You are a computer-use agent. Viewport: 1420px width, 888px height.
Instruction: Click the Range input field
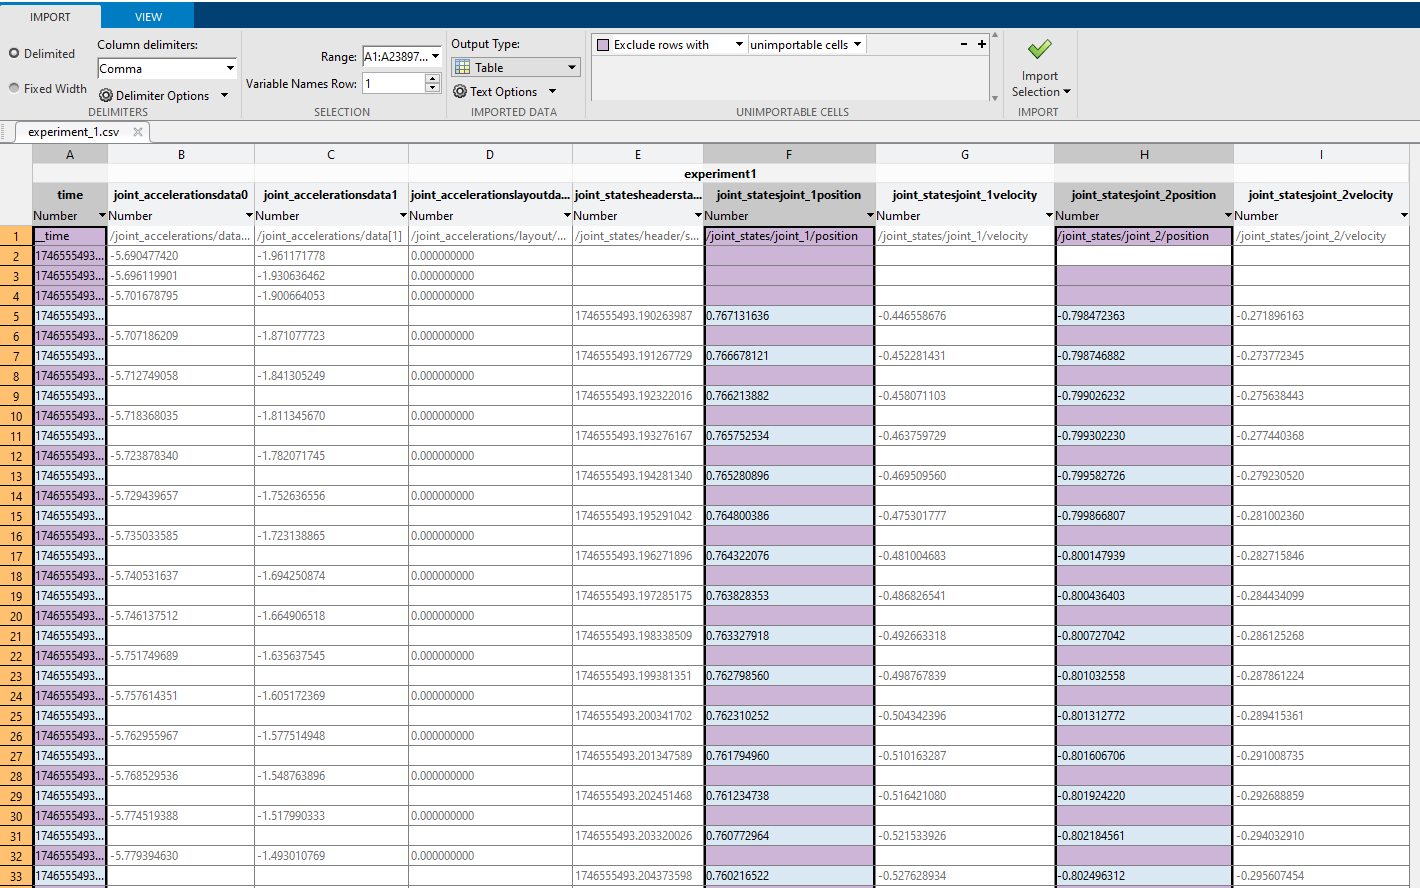pyautogui.click(x=396, y=56)
